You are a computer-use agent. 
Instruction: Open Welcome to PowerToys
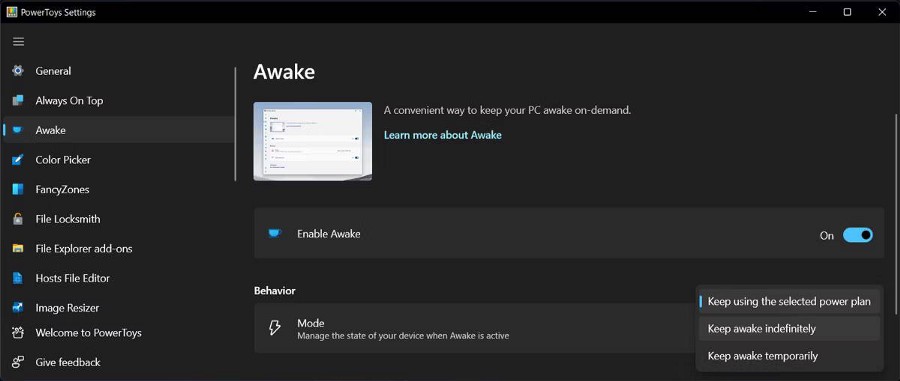(x=118, y=333)
